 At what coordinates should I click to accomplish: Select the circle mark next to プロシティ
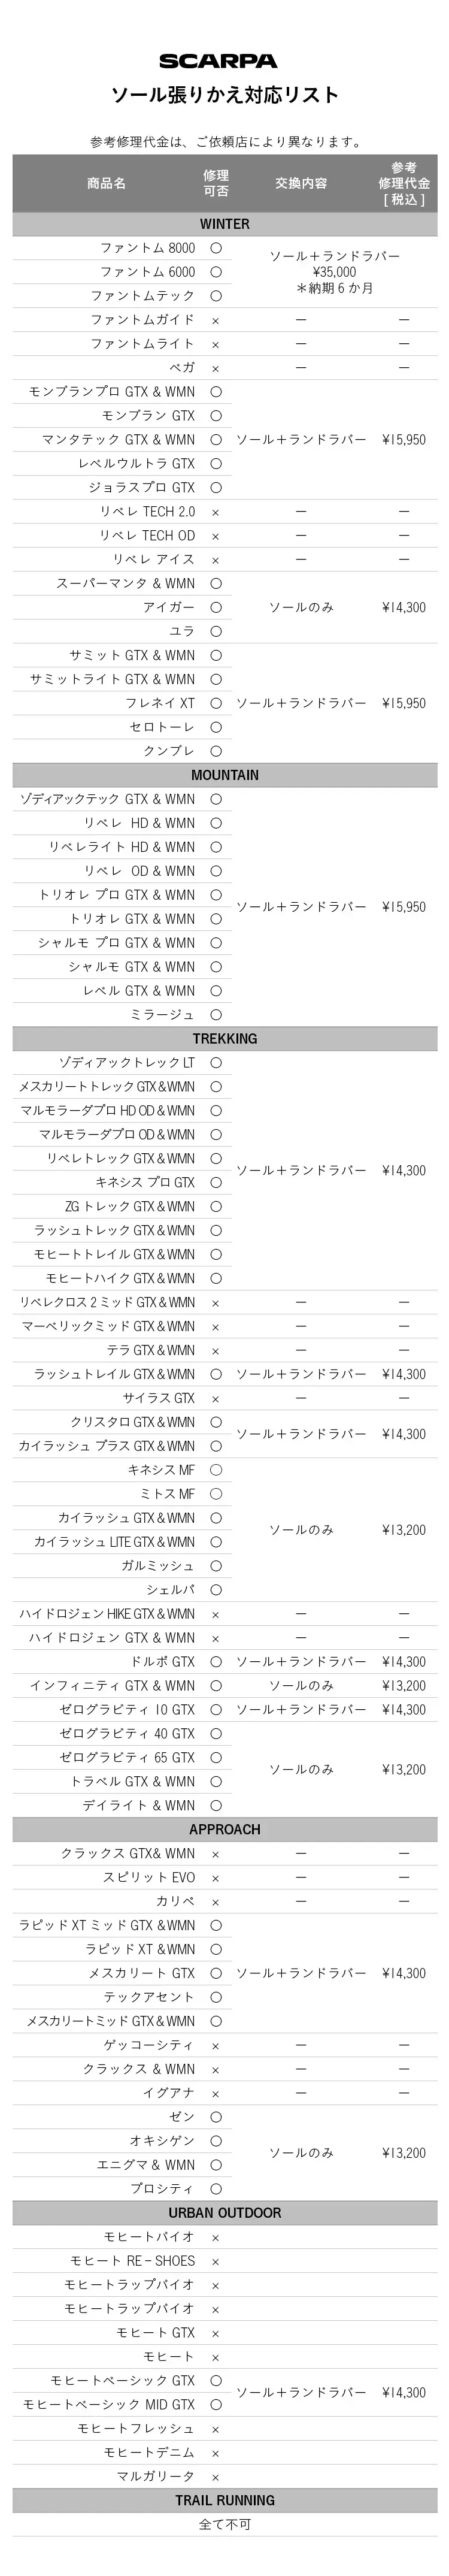(x=216, y=2189)
